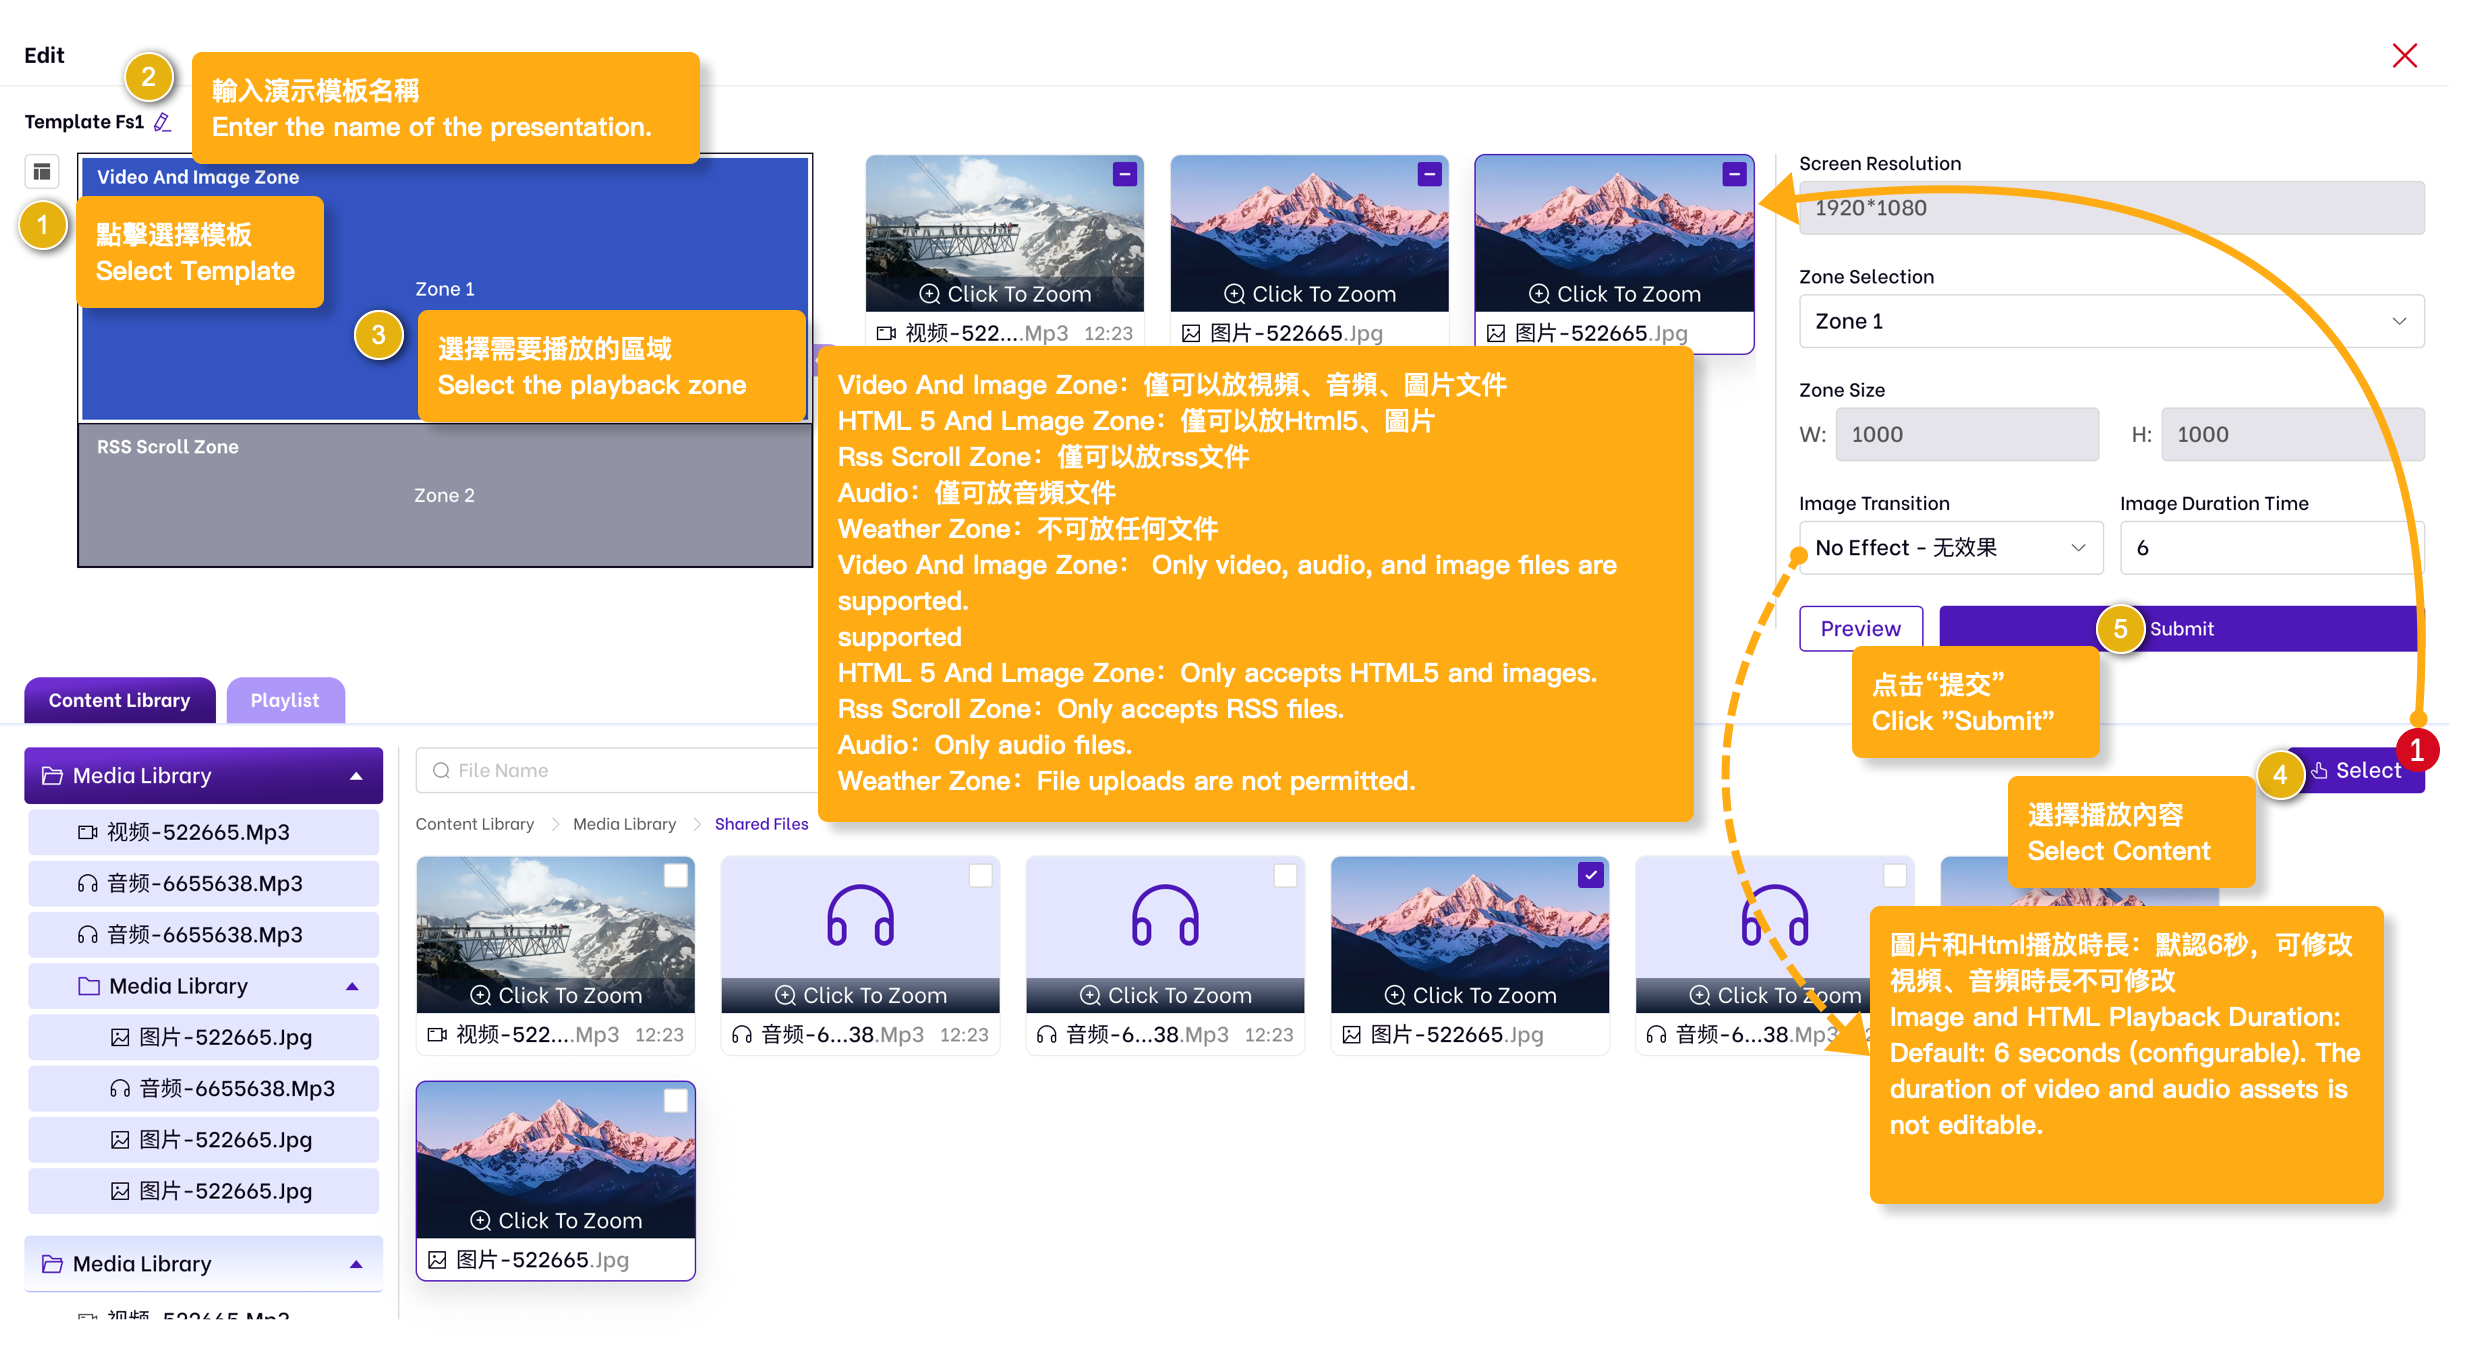
Task: Click the Preview button
Action: click(x=1860, y=629)
